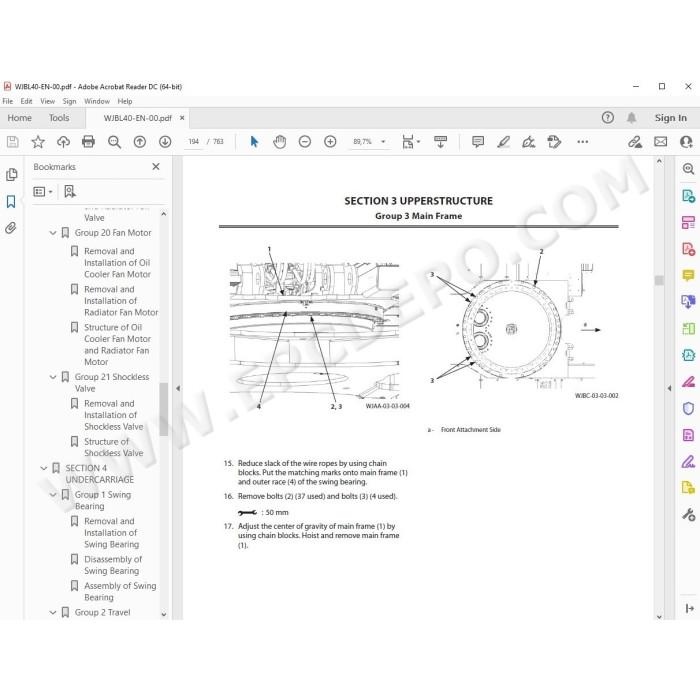This screenshot has height=700, width=700.
Task: Go to previous page arrow
Action: (x=140, y=142)
